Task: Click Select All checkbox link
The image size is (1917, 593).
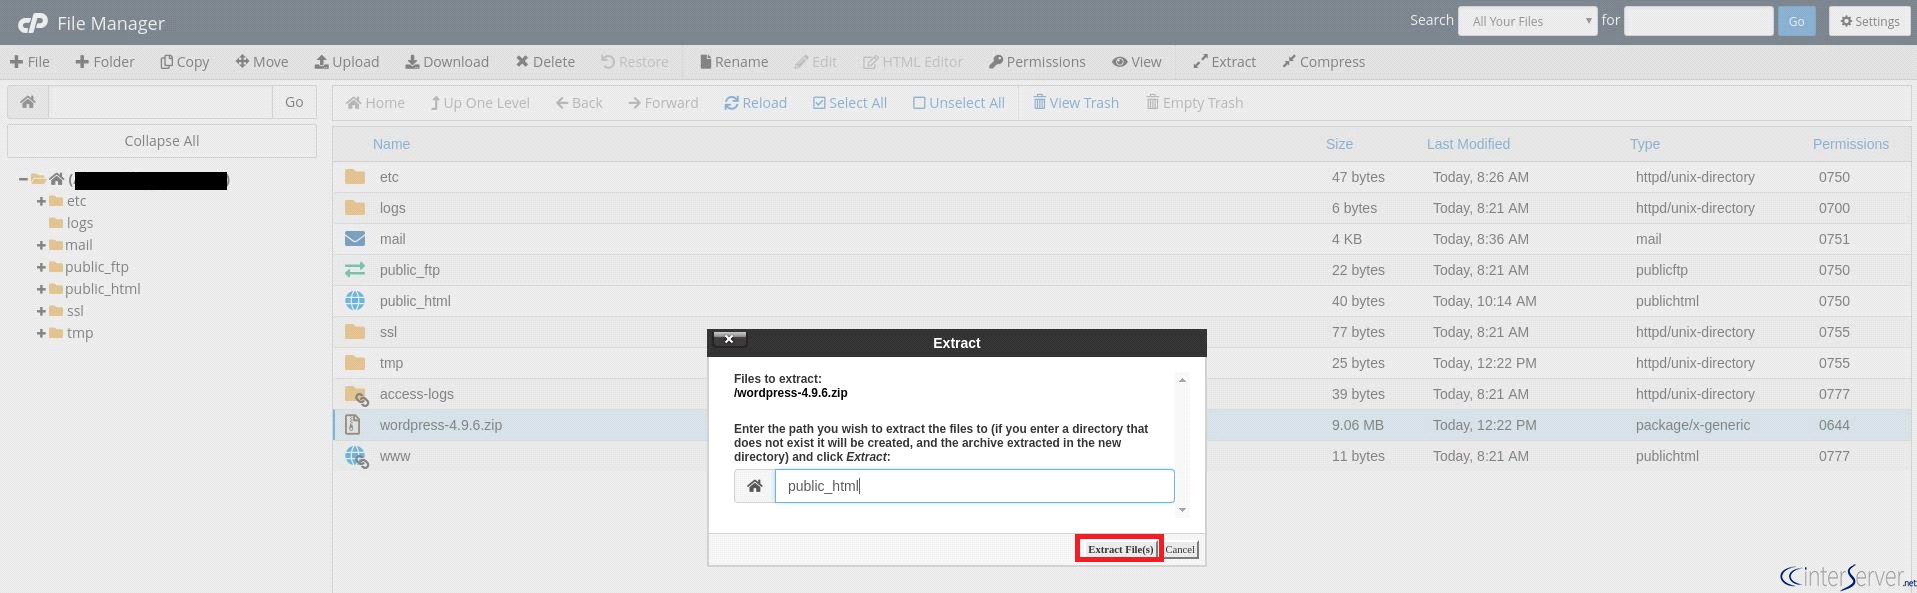Action: coord(850,103)
